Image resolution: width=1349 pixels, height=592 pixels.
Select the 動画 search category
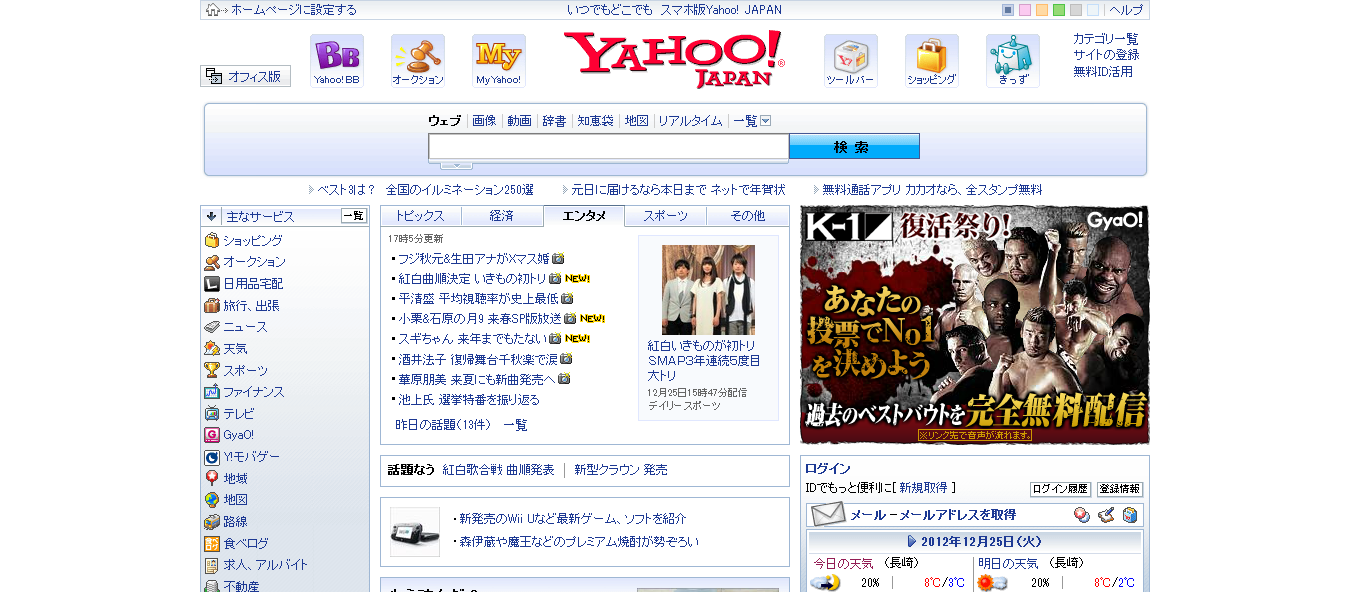(519, 121)
